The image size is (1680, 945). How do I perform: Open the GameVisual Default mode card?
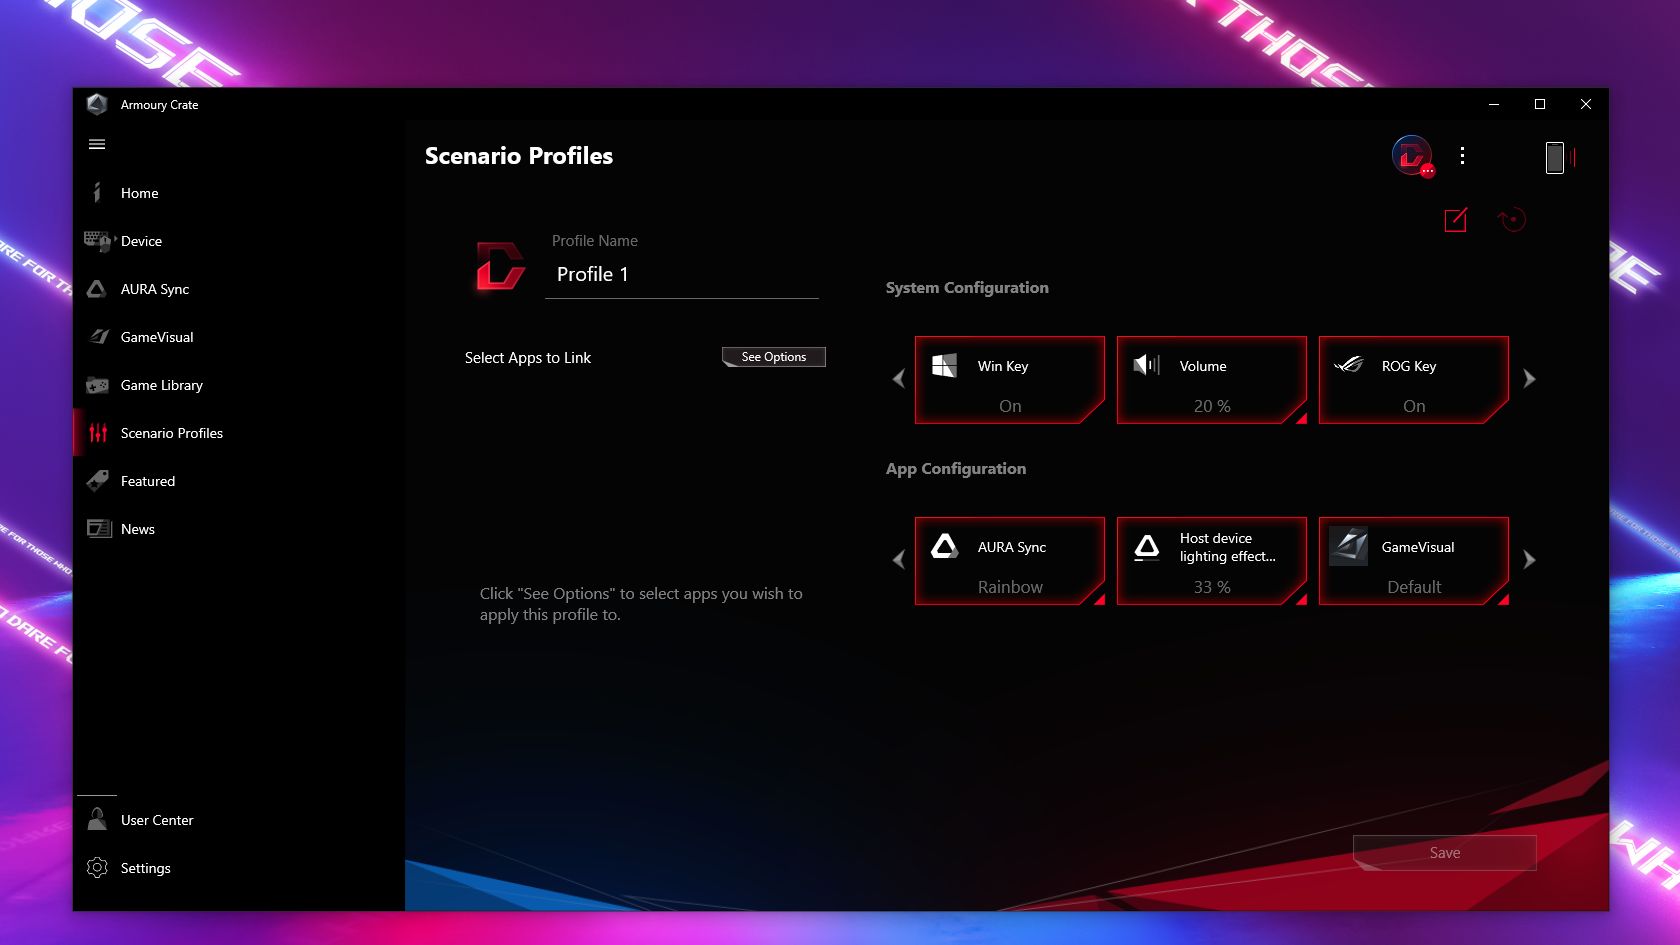point(1414,561)
